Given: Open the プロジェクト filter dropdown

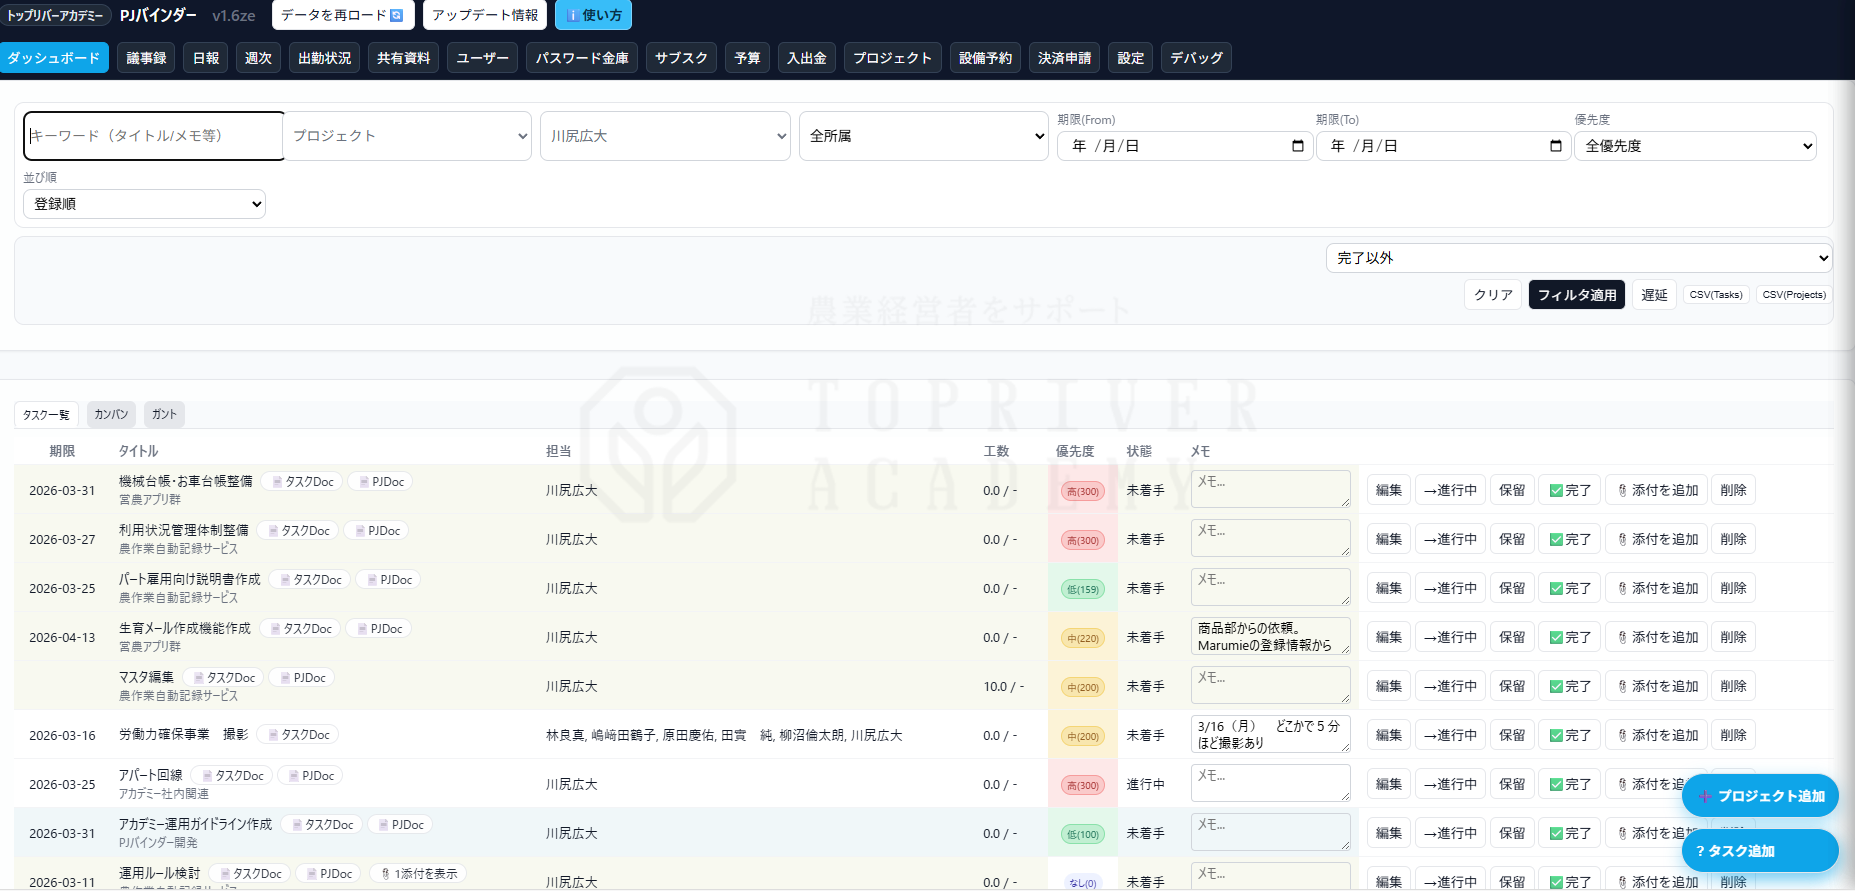Looking at the screenshot, I should [409, 136].
